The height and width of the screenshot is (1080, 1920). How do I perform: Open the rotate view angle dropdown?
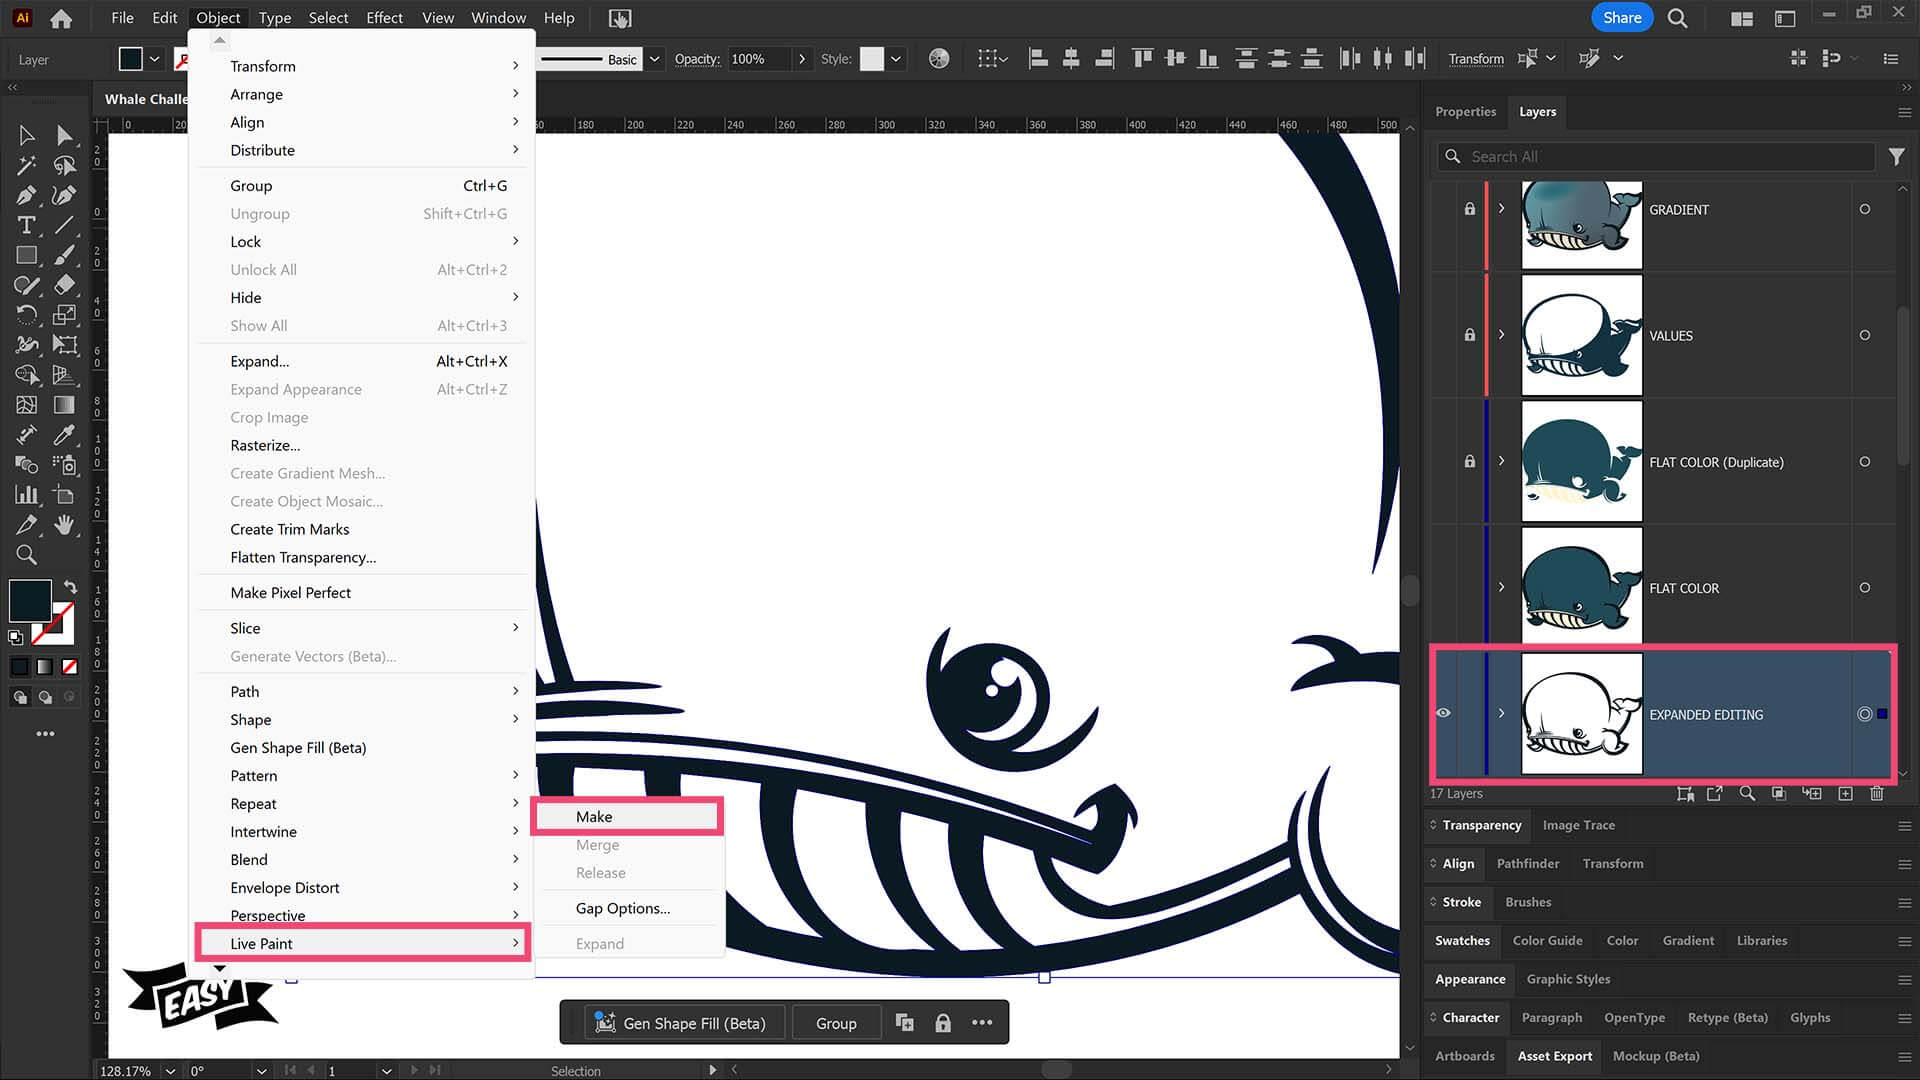point(261,1071)
